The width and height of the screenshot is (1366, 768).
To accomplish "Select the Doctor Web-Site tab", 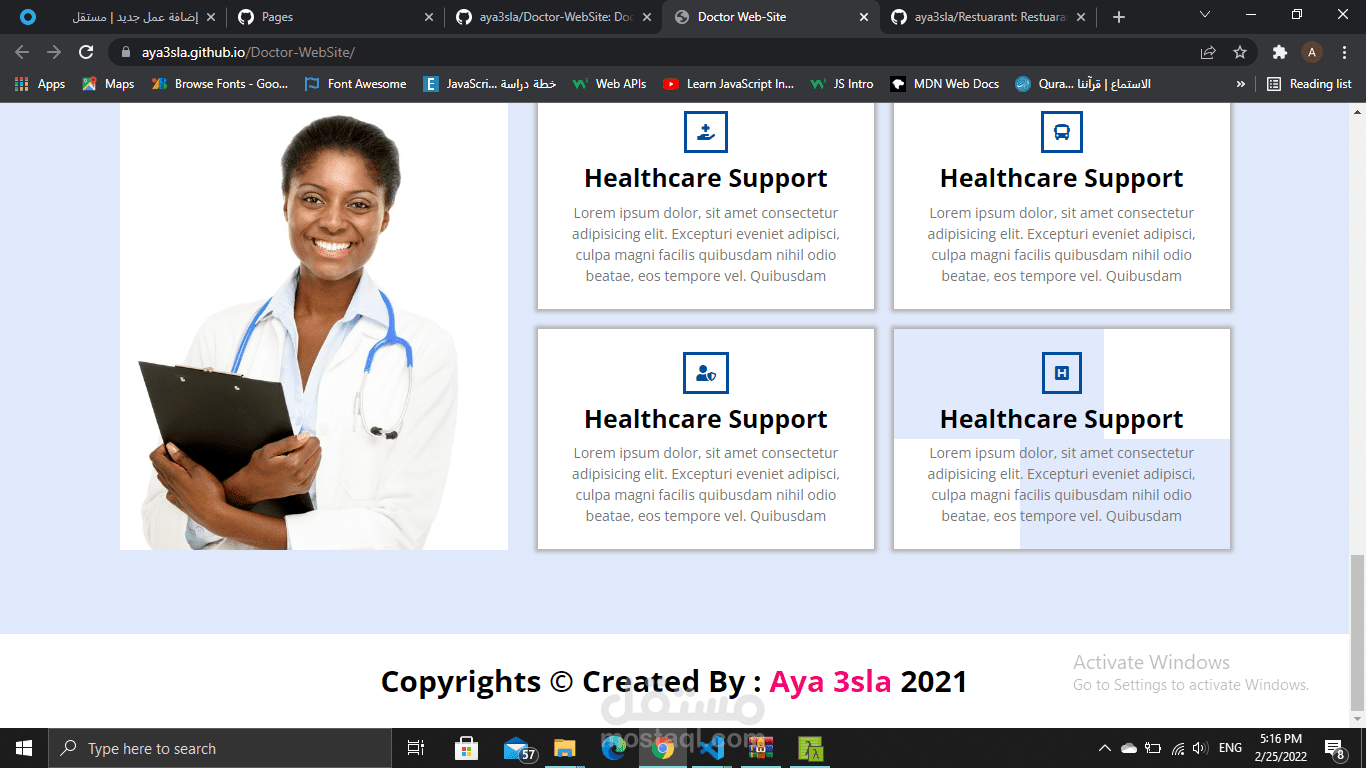I will (x=770, y=17).
